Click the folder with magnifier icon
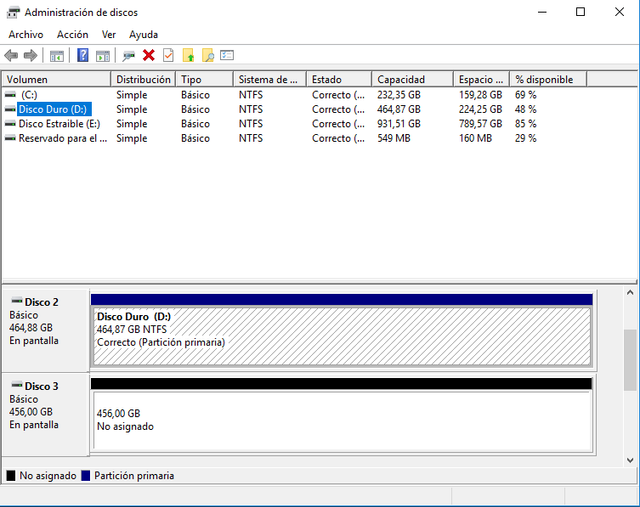 tap(208, 55)
